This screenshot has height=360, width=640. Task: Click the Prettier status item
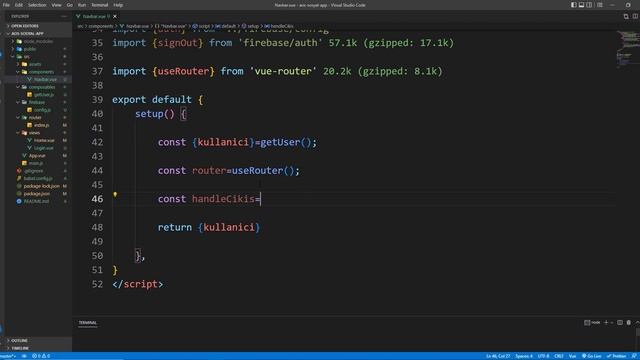tap(617, 356)
